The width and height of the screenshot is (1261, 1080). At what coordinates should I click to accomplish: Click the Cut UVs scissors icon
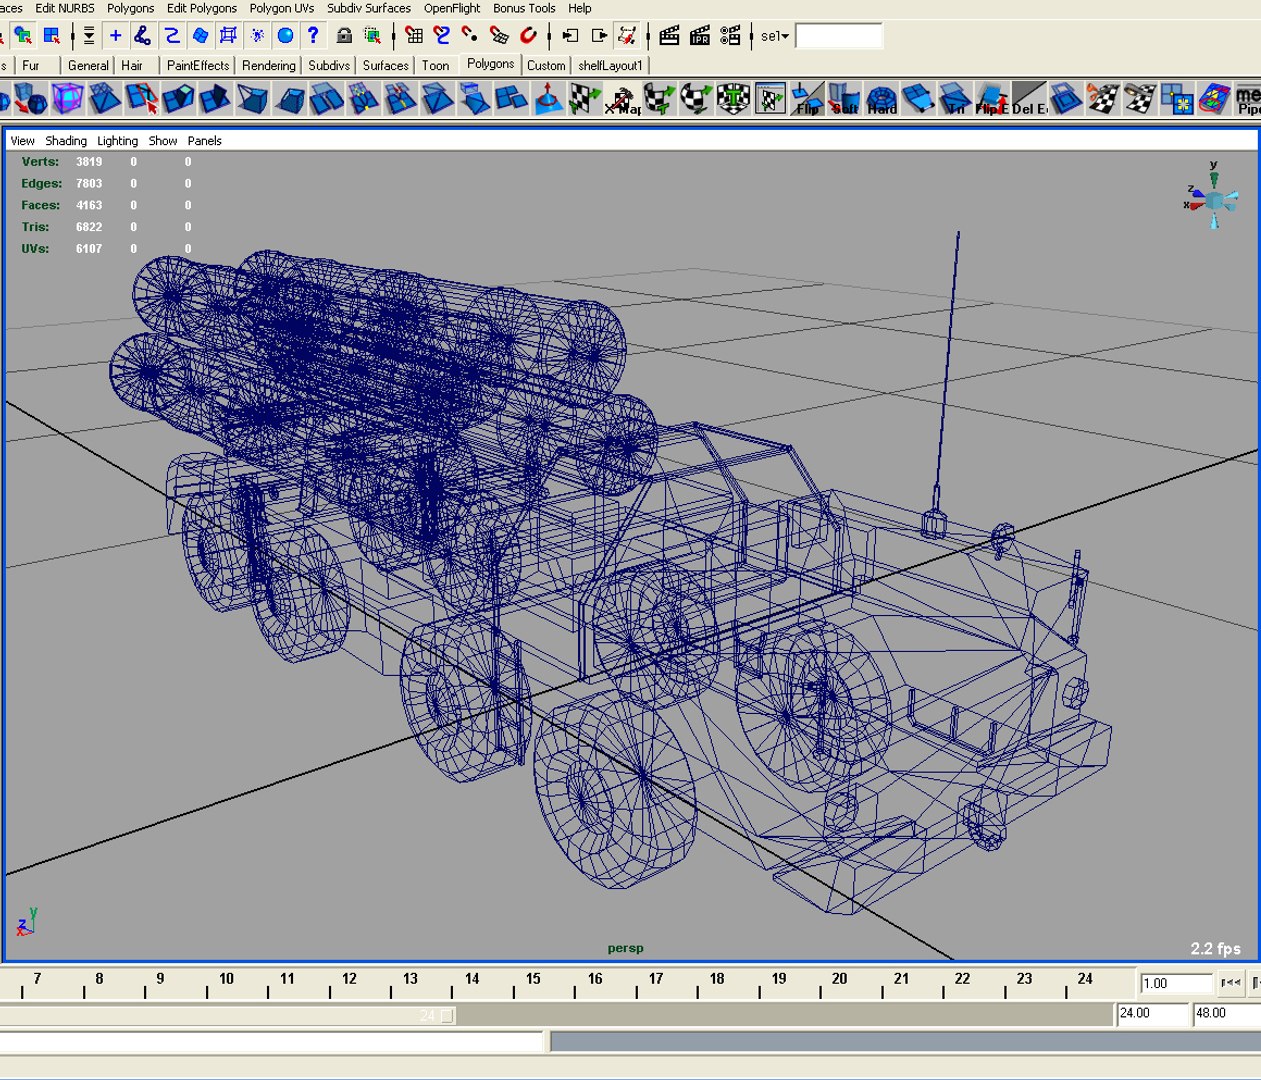[1103, 99]
